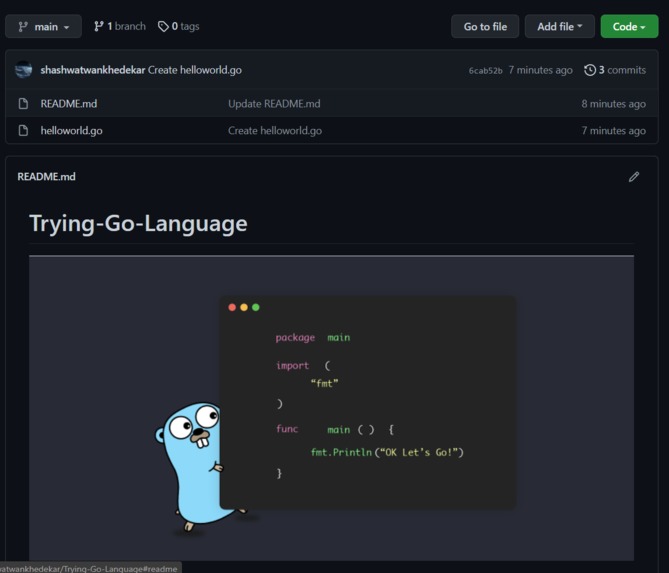Click the 0 tags link

179,26
